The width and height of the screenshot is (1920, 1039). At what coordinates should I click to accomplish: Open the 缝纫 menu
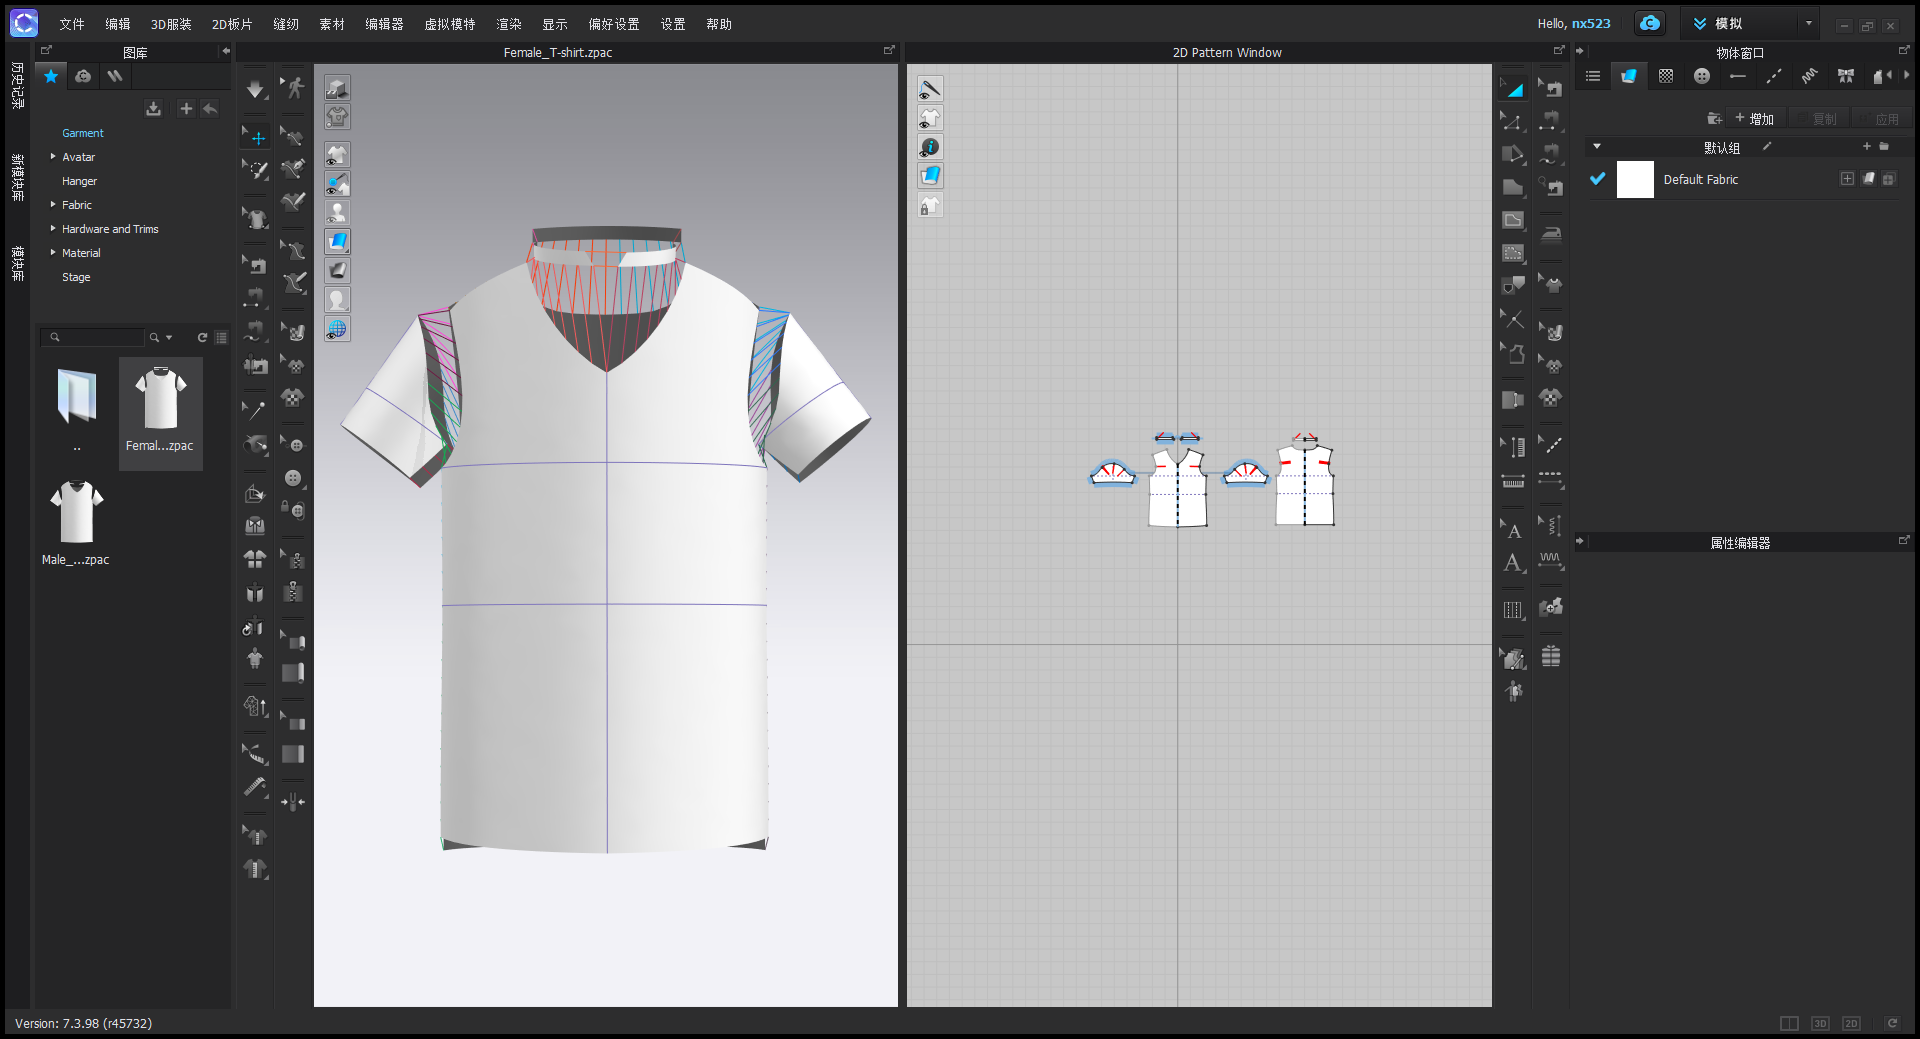coord(286,24)
